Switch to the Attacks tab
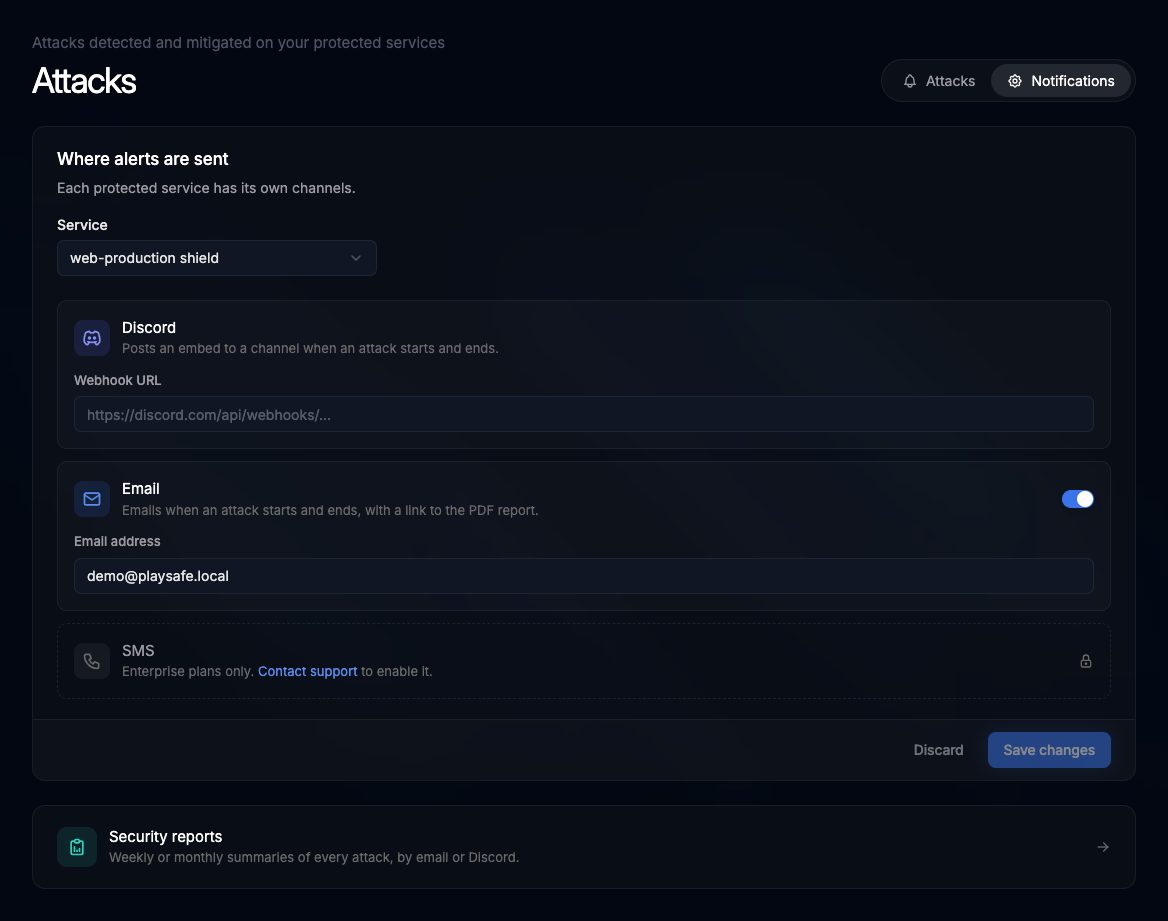1168x921 pixels. click(x=939, y=81)
